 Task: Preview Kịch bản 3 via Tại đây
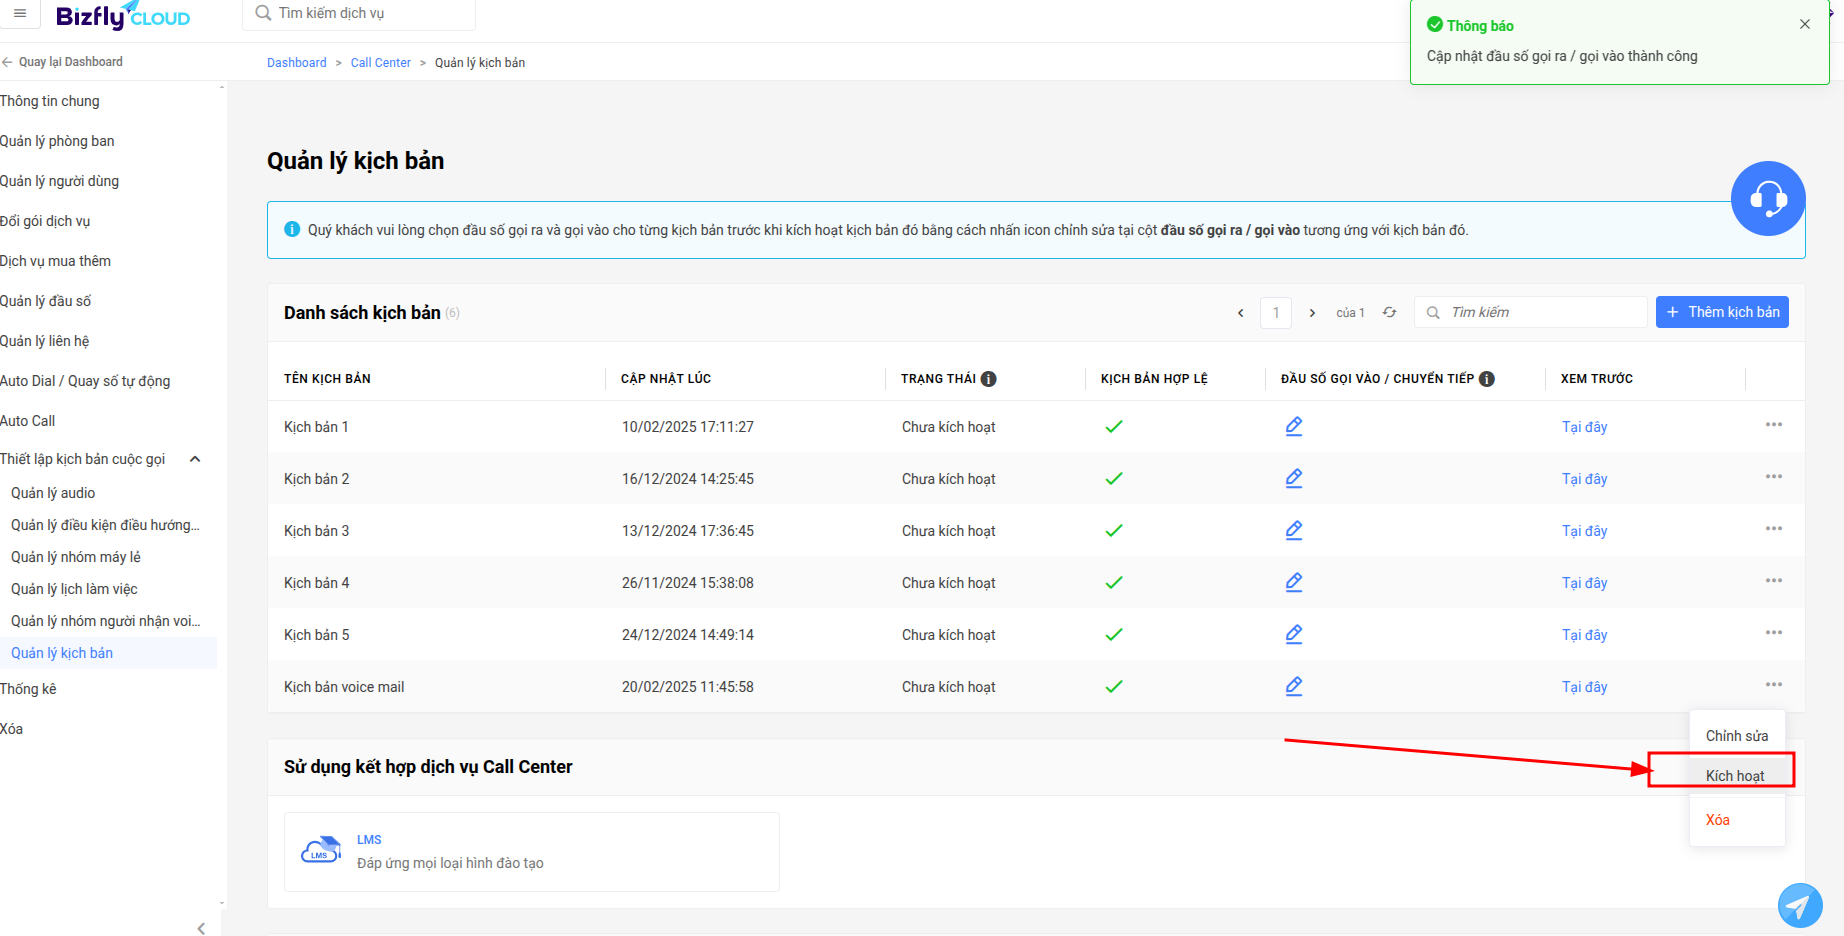tap(1585, 531)
